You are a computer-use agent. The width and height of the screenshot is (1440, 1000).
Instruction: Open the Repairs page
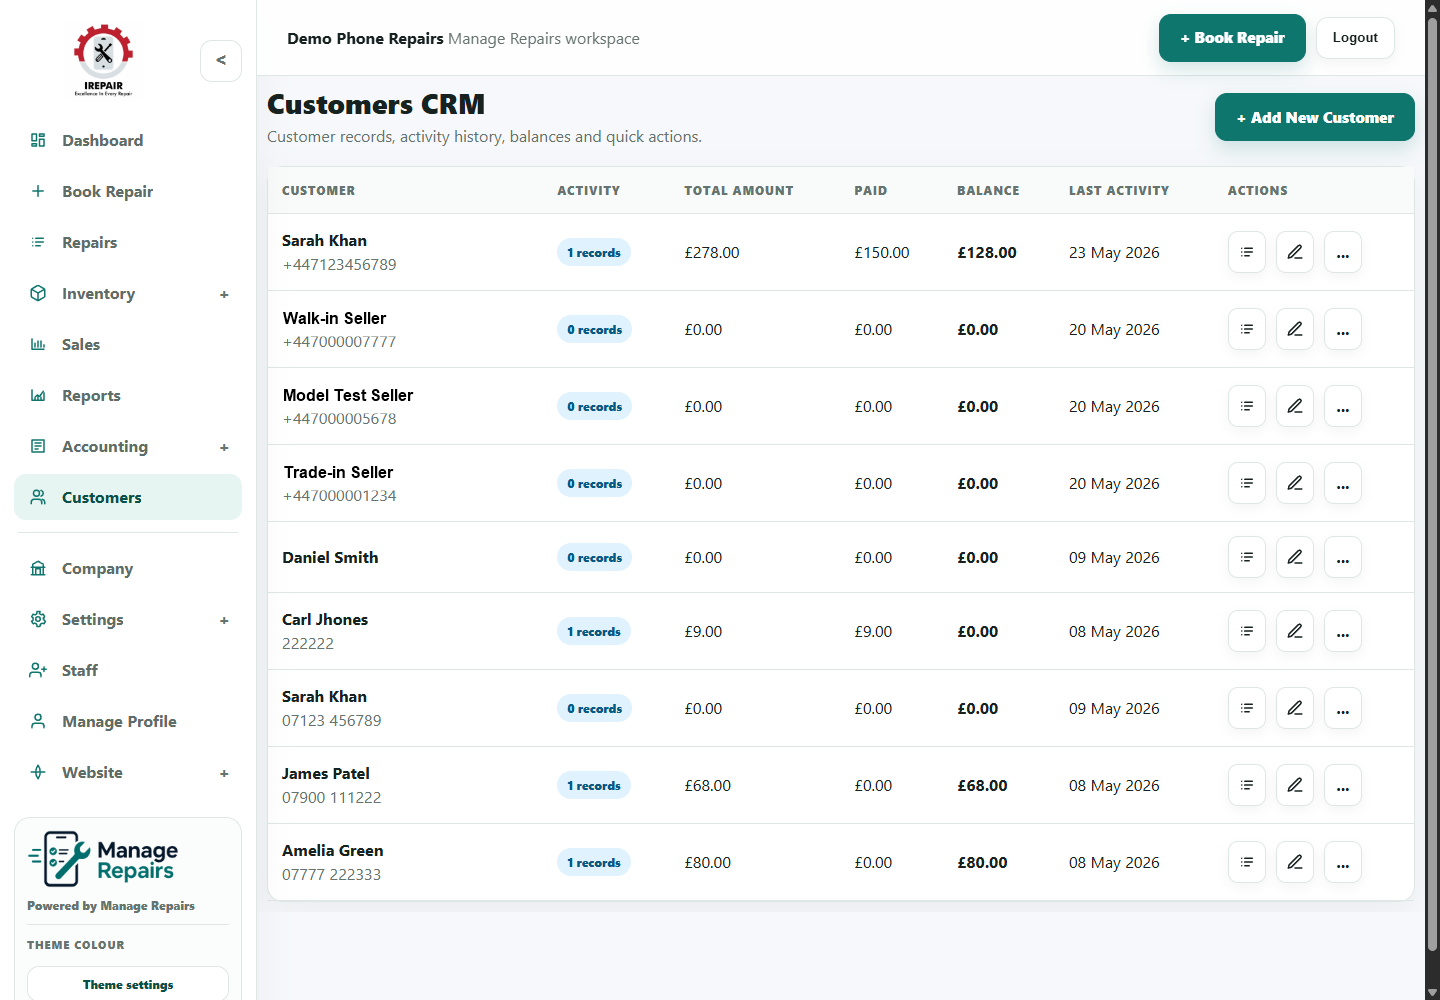(x=128, y=242)
